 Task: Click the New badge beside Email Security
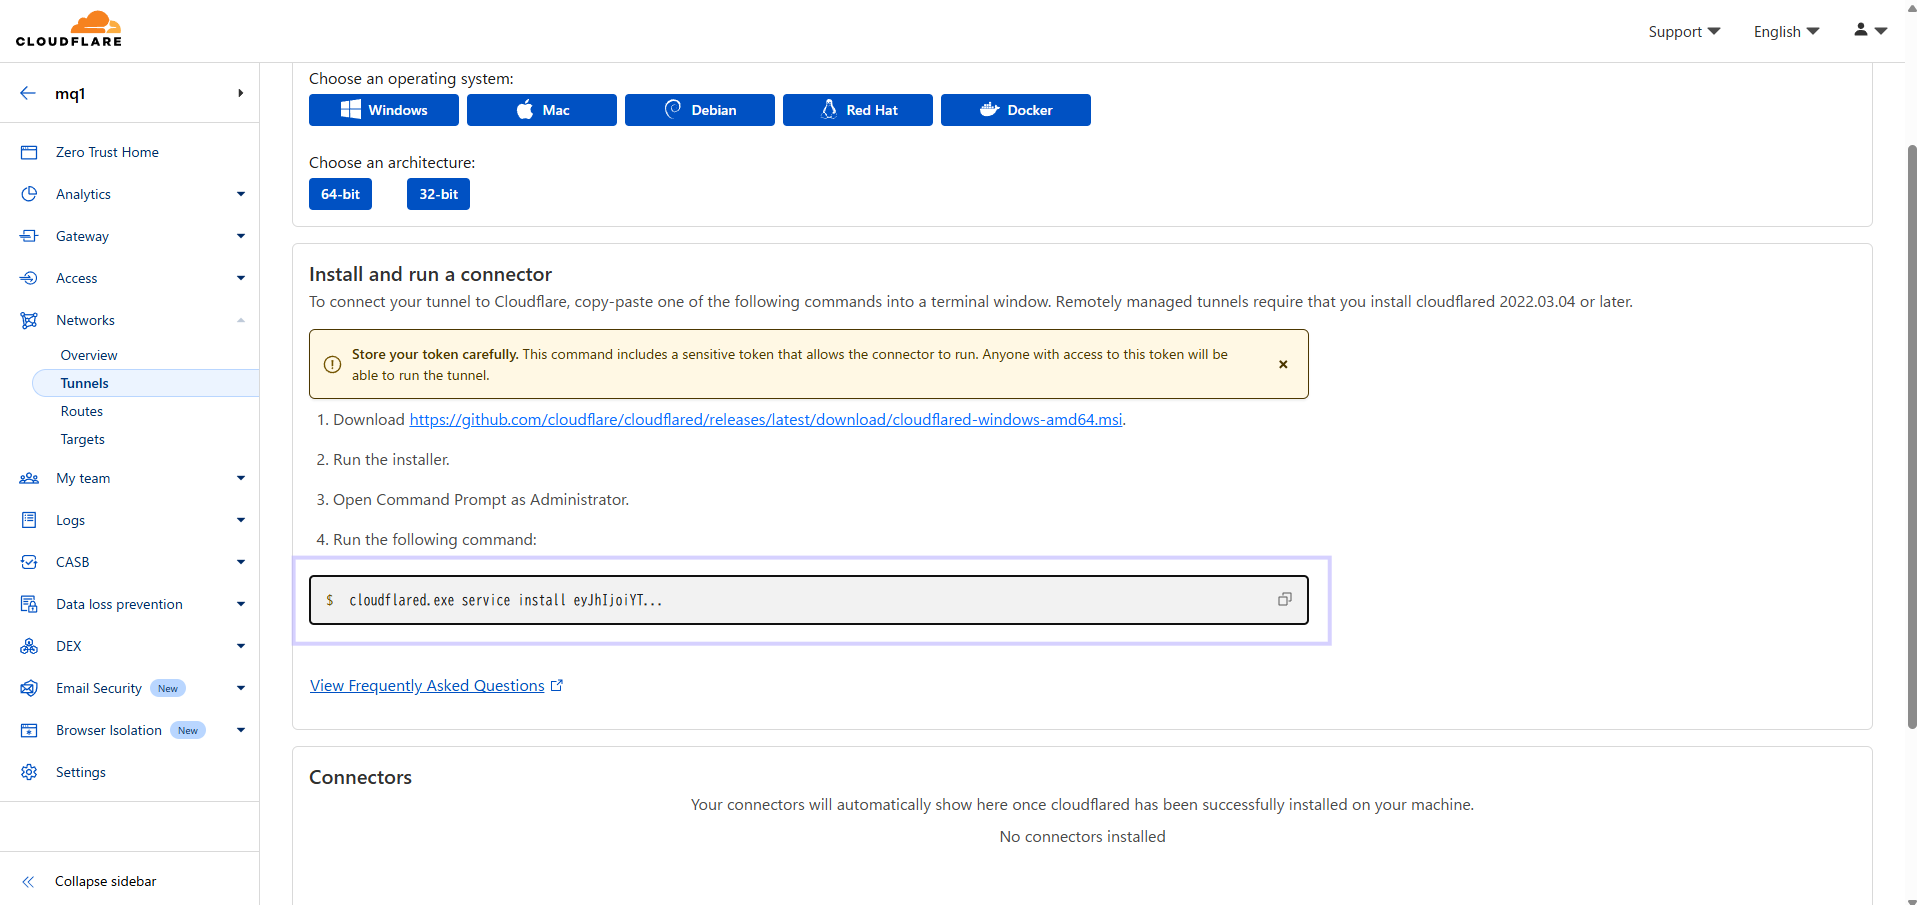pos(168,688)
